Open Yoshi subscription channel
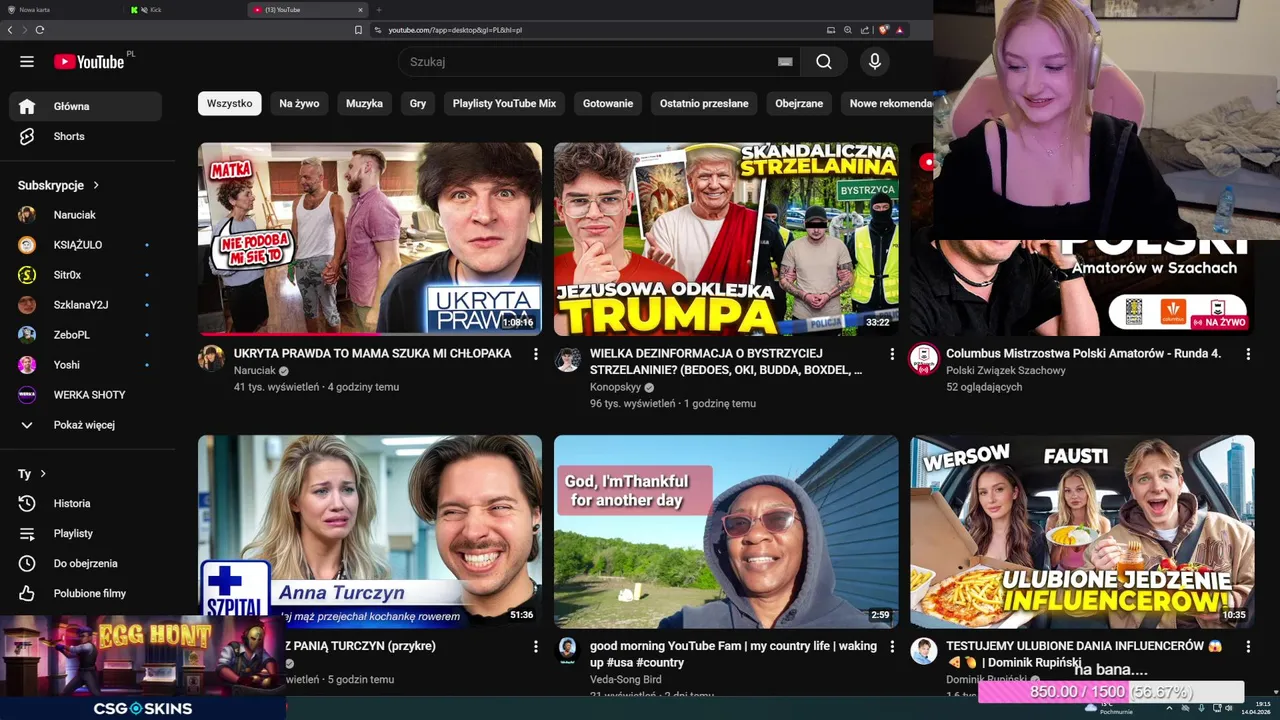This screenshot has height=720, width=1280. (x=85, y=365)
